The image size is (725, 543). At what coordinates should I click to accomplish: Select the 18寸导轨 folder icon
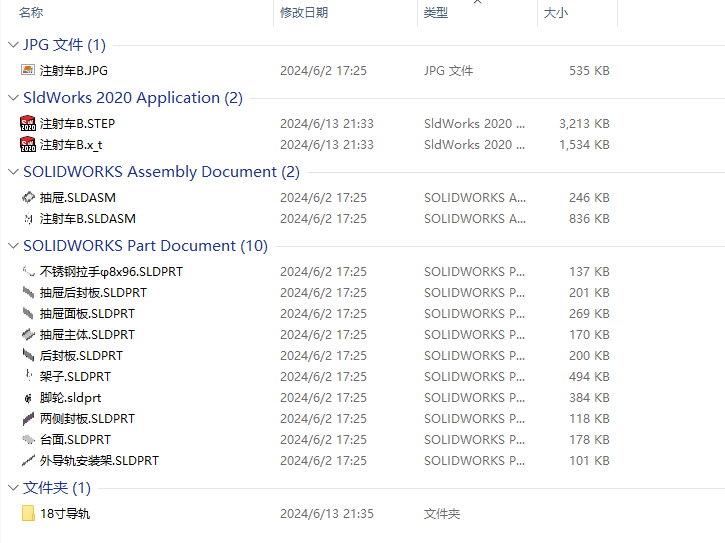click(28, 513)
